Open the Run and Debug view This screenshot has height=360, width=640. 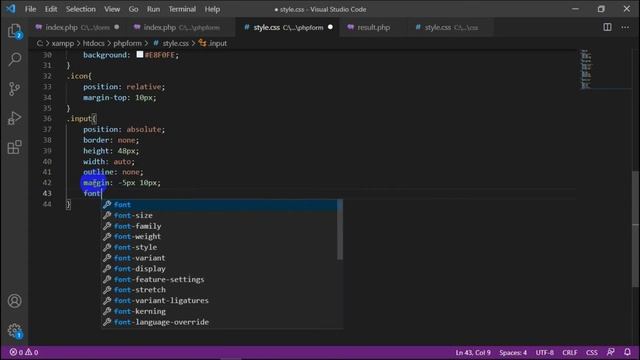[14, 118]
